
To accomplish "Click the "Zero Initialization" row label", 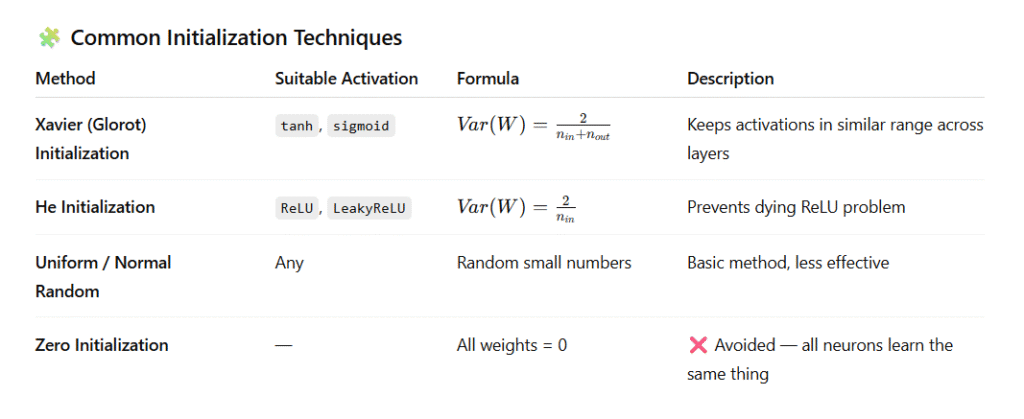I will (x=101, y=345).
